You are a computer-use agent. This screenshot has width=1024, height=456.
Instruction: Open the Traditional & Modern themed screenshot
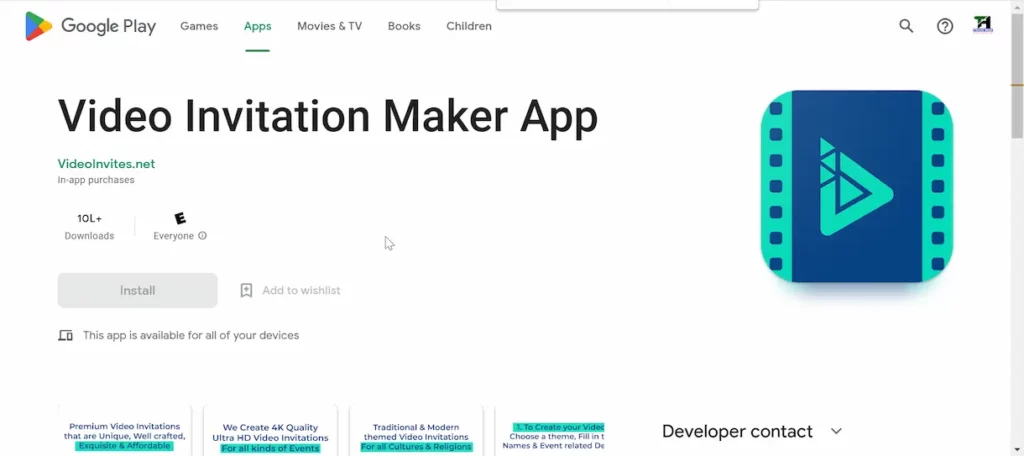tap(416, 430)
